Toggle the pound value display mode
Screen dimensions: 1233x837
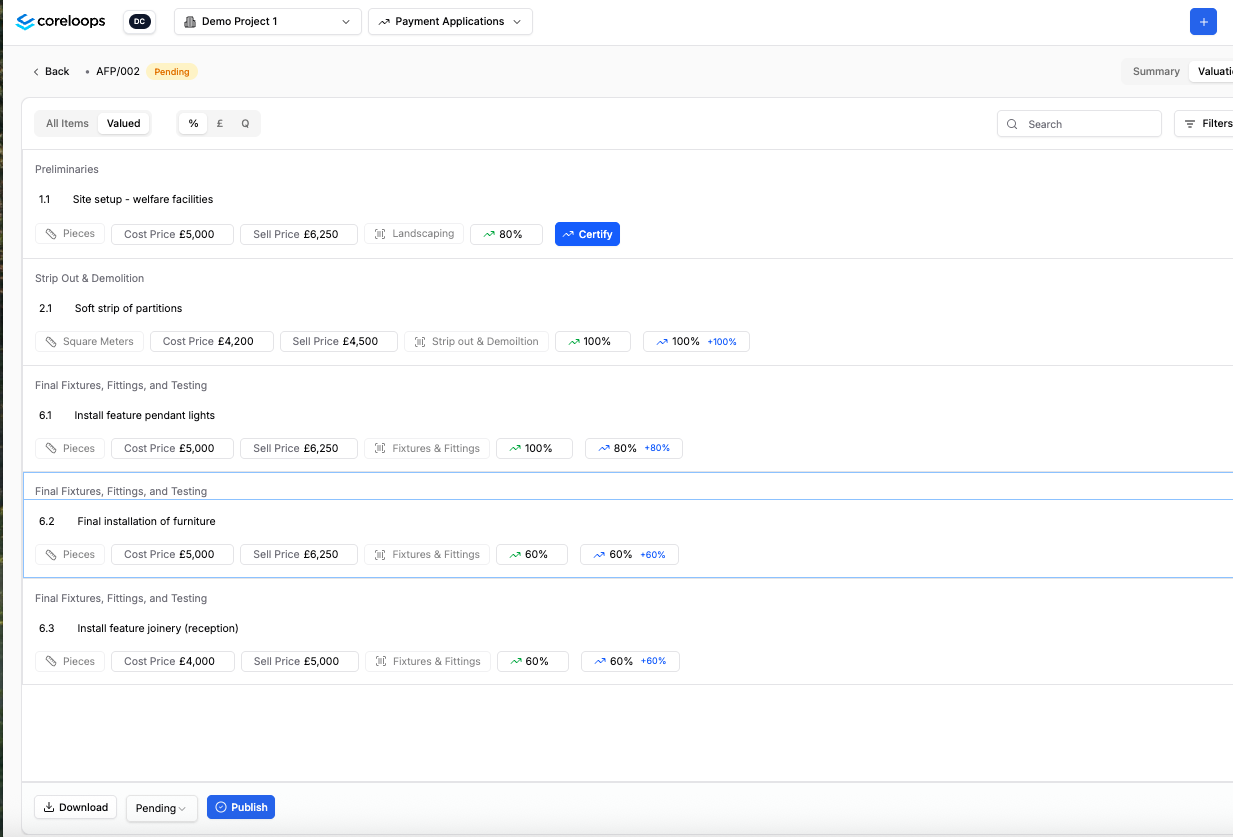point(219,124)
